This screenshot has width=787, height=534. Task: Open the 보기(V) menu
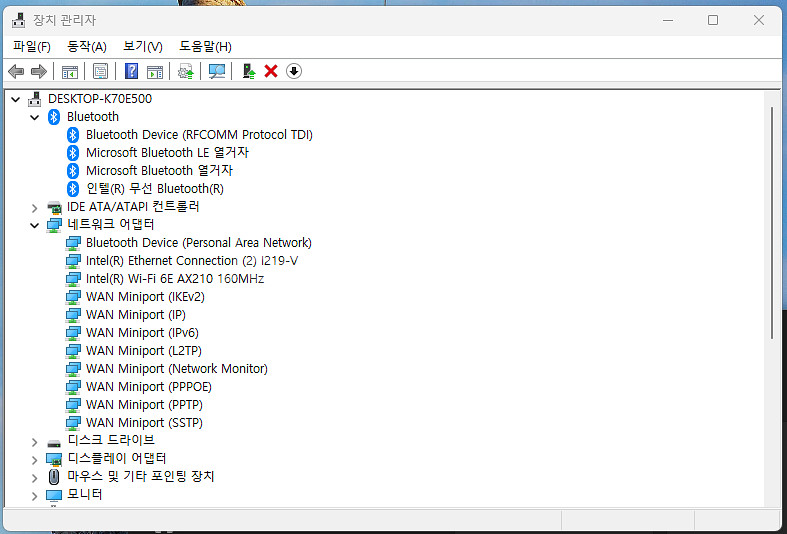(143, 46)
